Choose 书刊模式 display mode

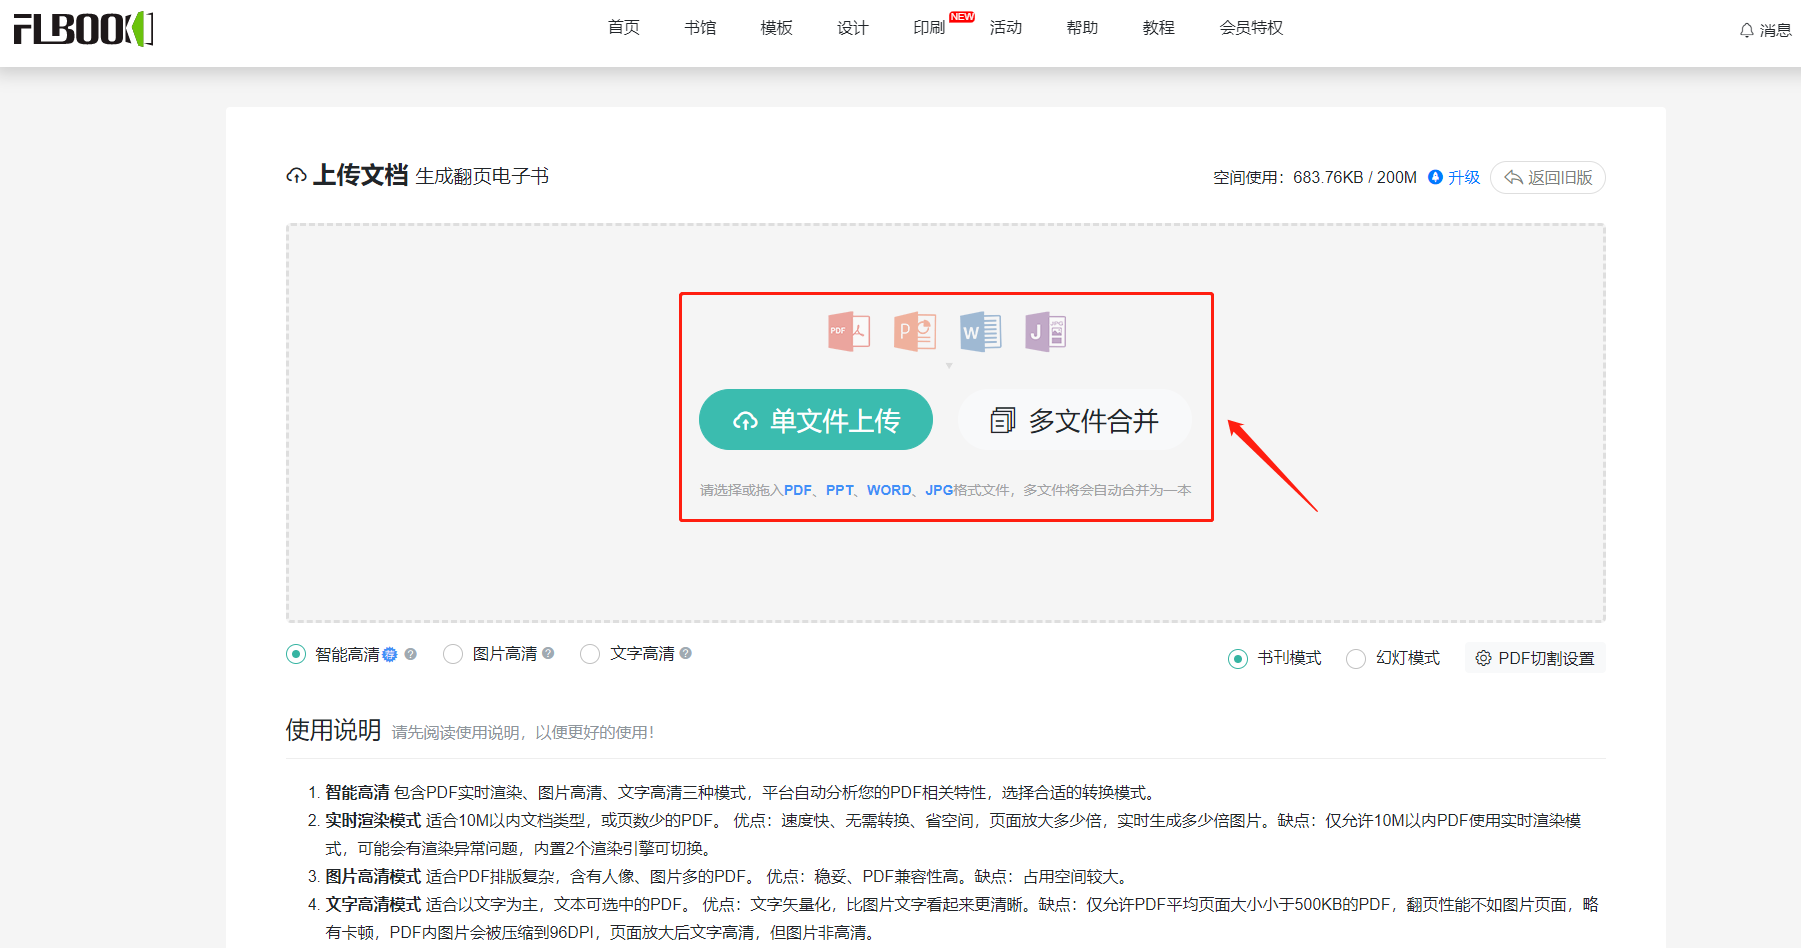[1238, 659]
